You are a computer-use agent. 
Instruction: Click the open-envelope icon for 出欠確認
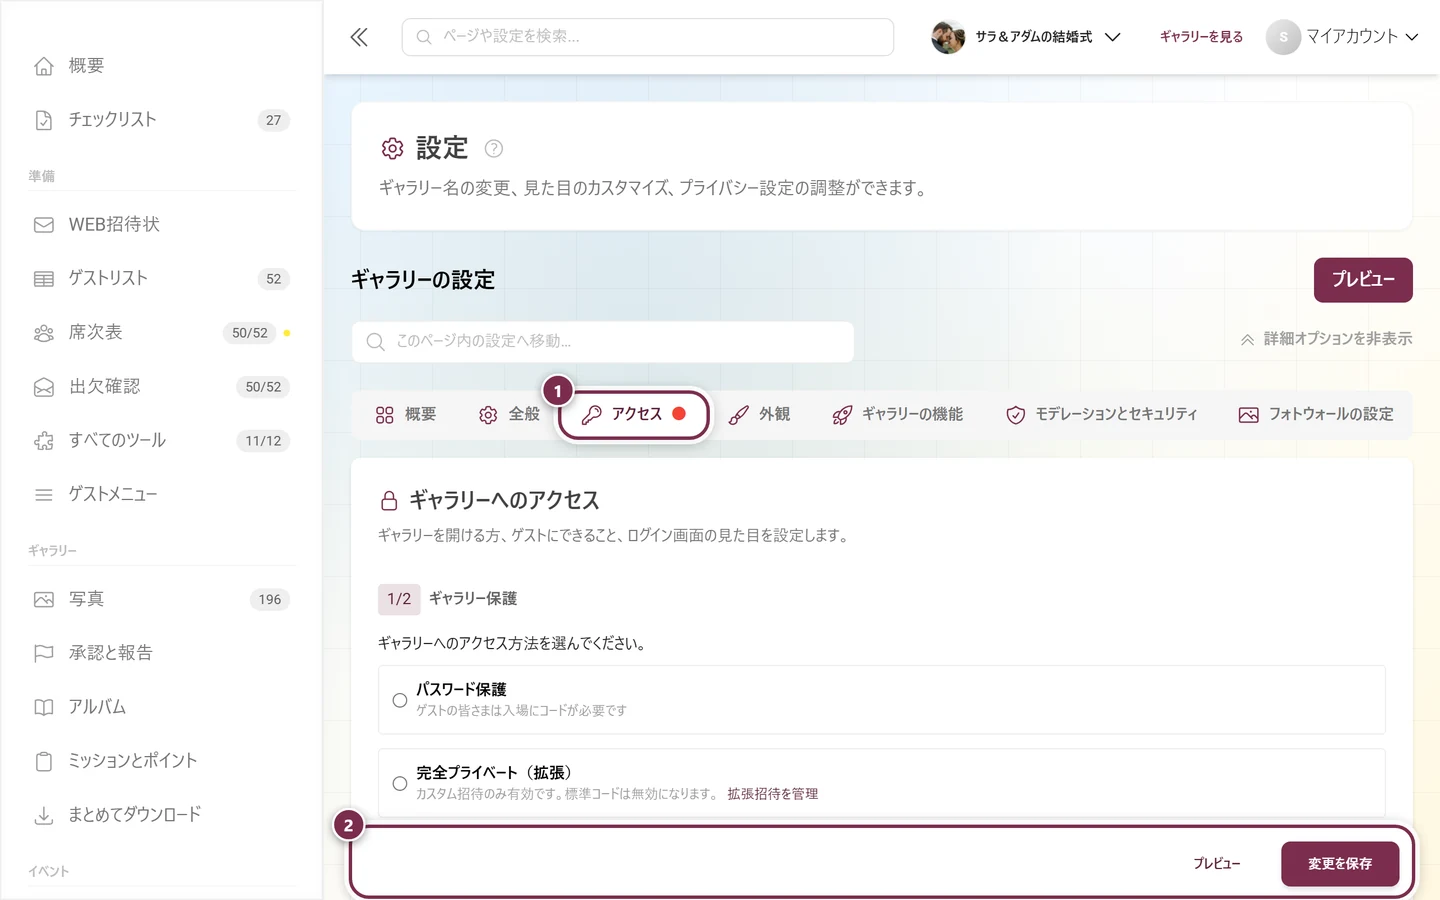(x=44, y=387)
